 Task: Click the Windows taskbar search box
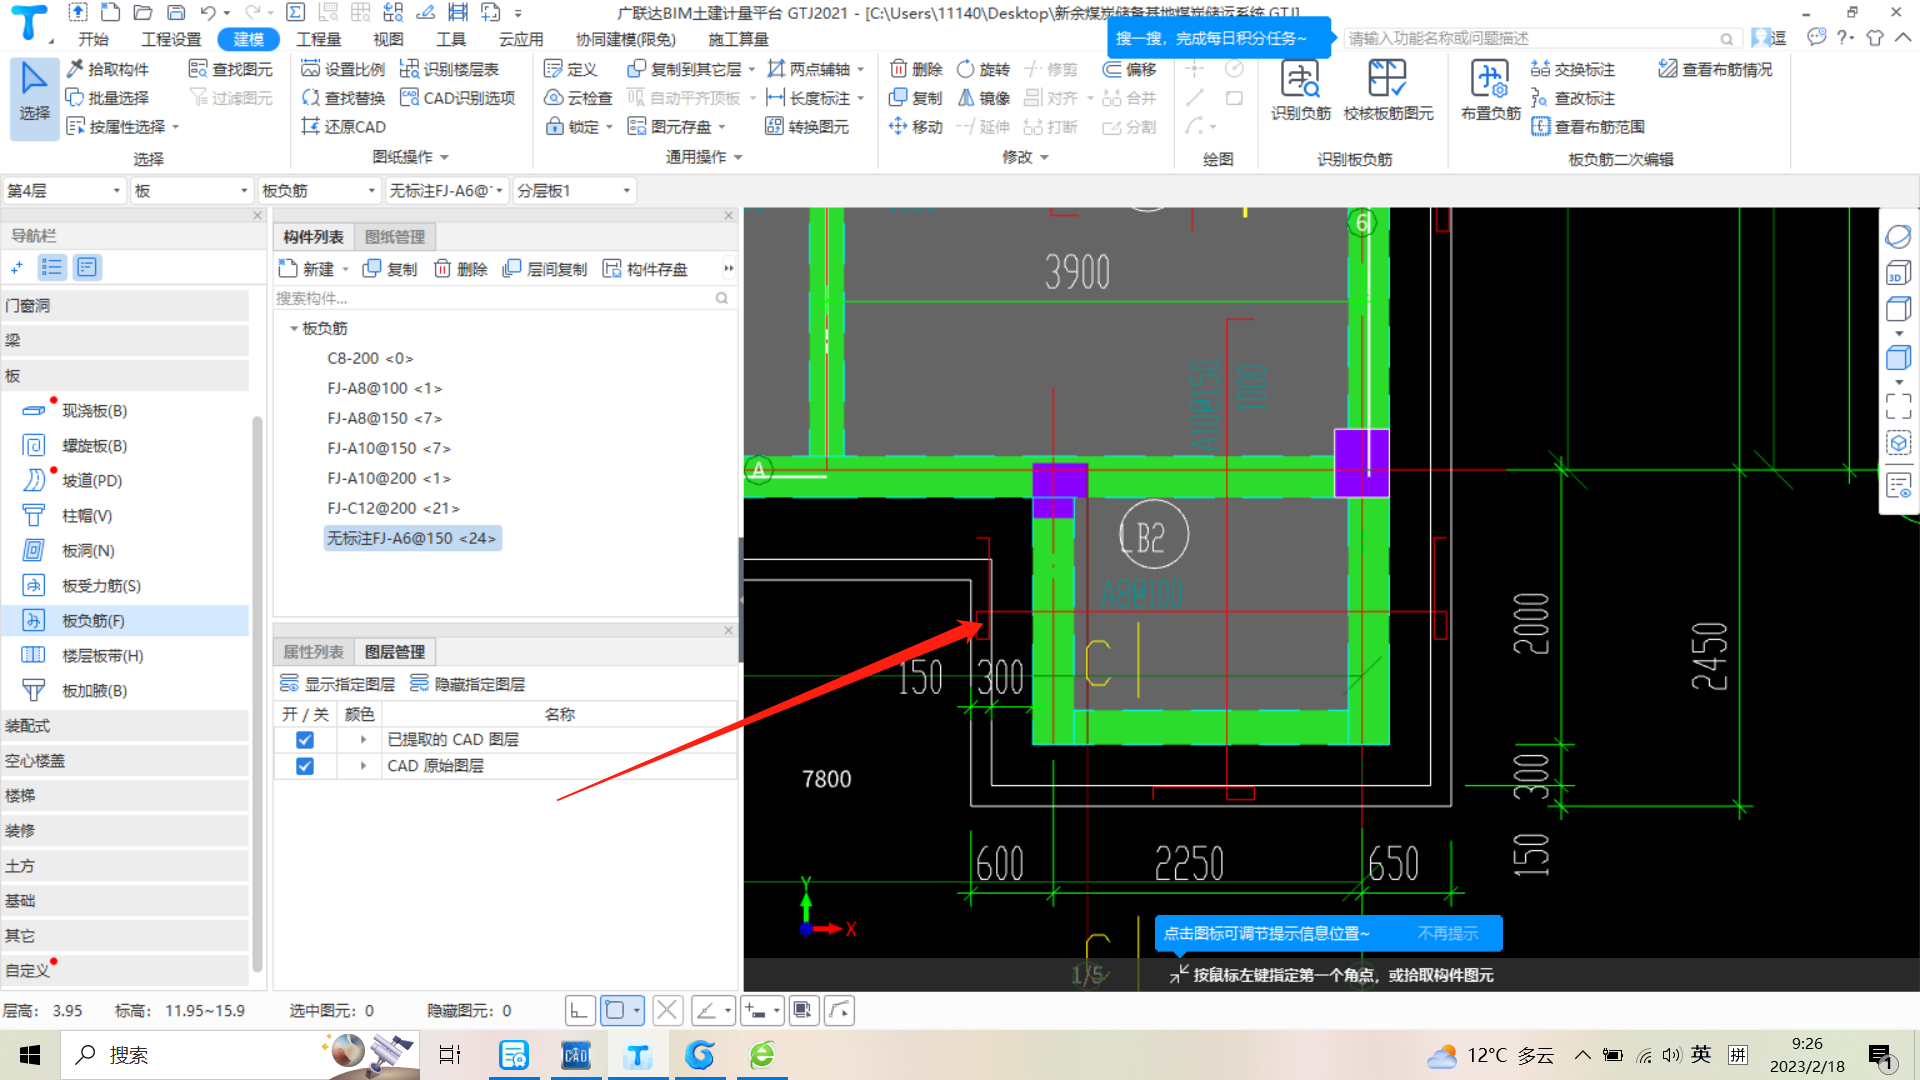click(x=240, y=1055)
